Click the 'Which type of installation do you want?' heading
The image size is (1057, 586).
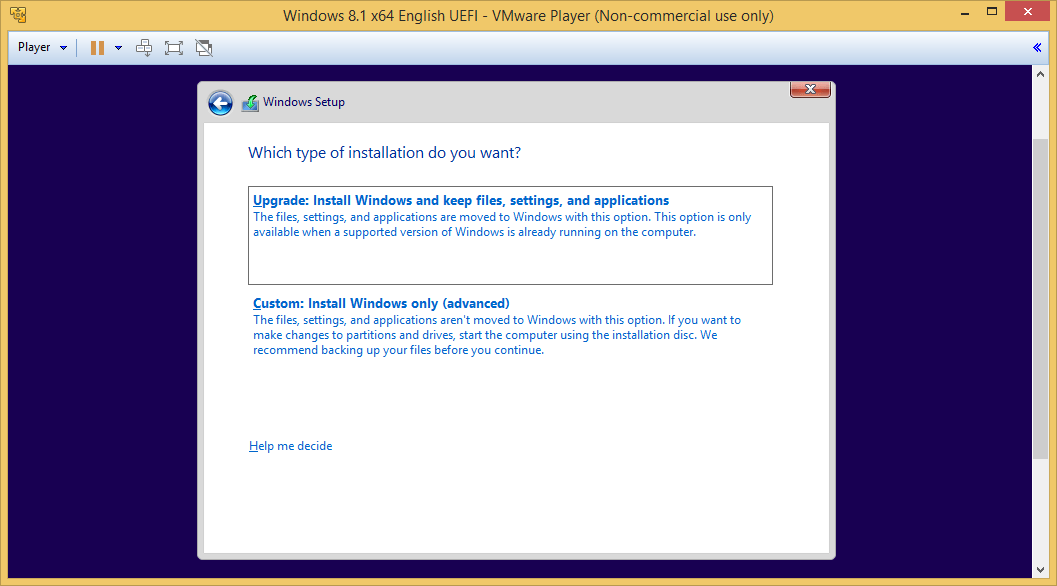point(384,153)
